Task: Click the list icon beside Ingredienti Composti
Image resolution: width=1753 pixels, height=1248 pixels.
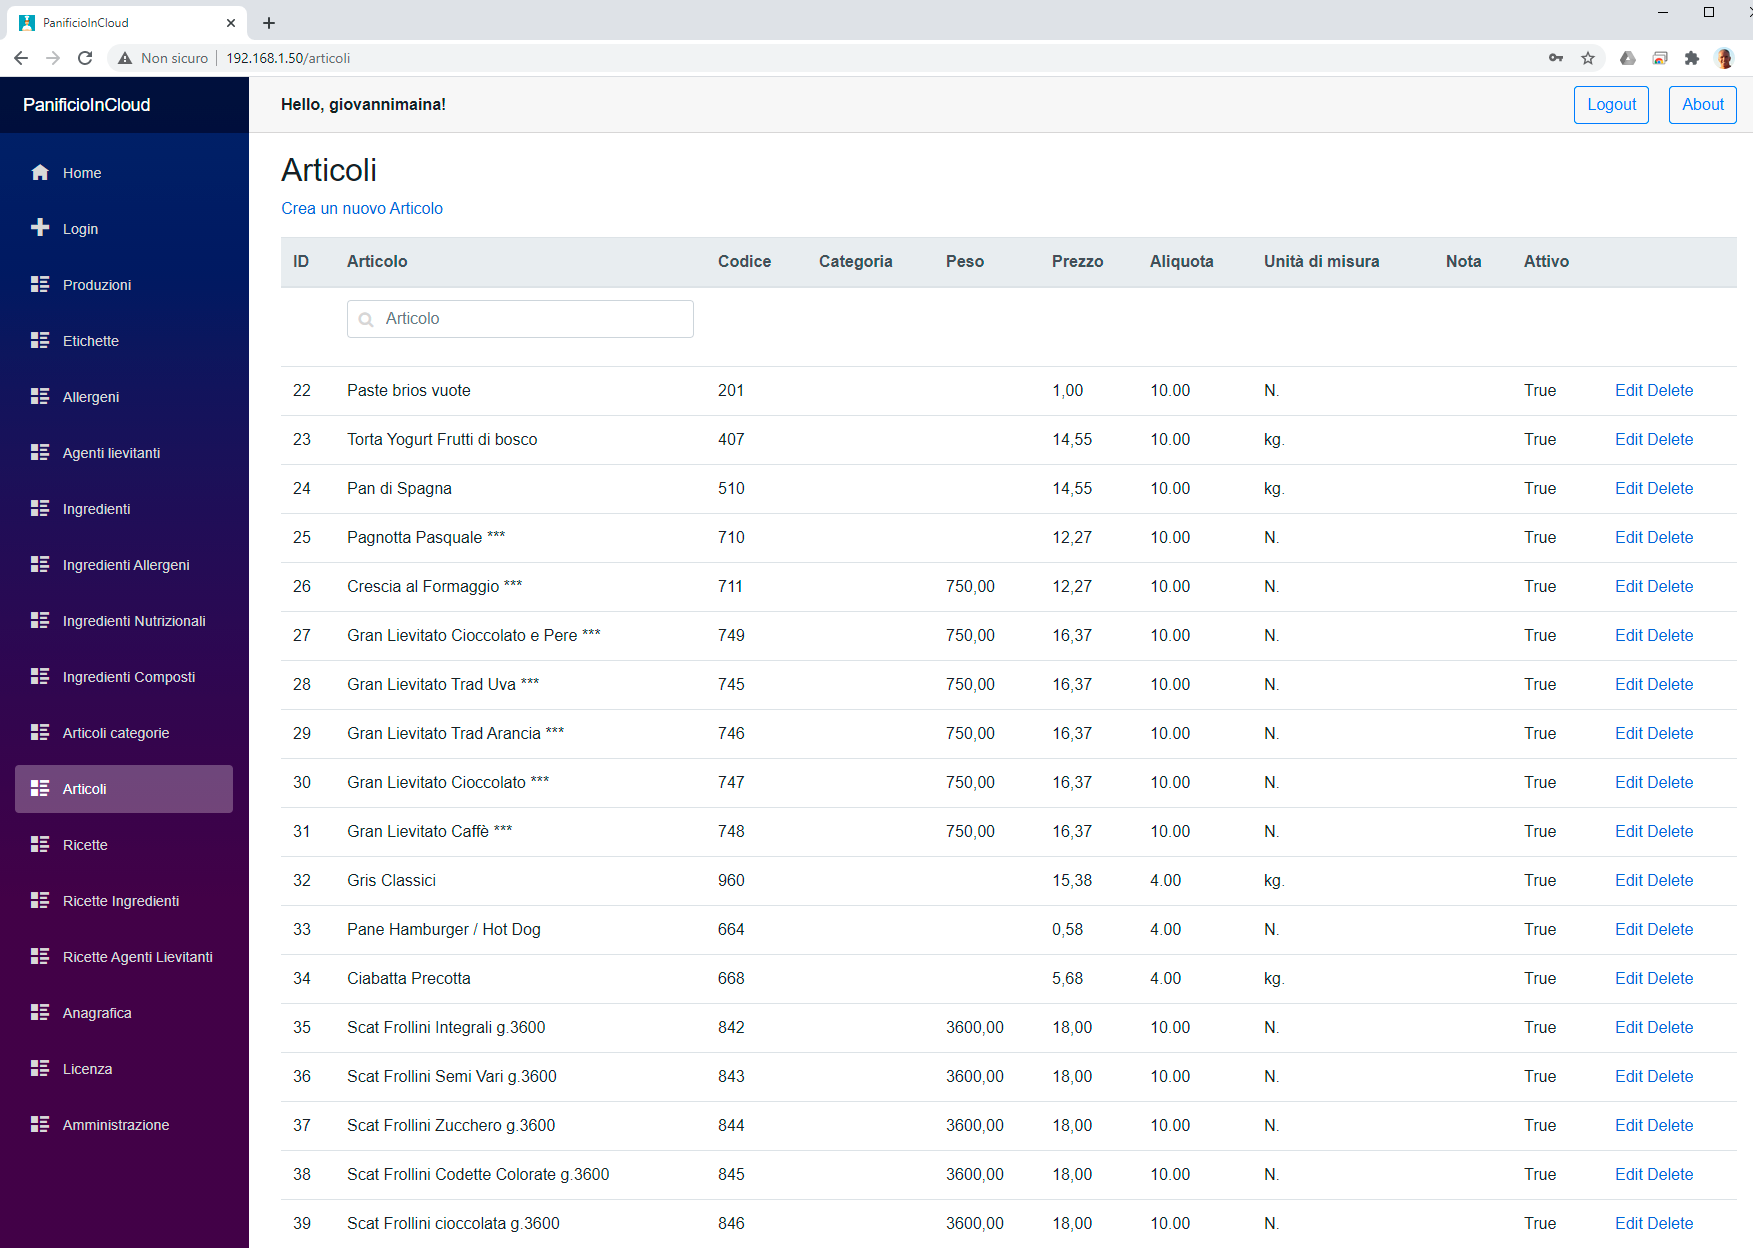Action: pos(40,676)
